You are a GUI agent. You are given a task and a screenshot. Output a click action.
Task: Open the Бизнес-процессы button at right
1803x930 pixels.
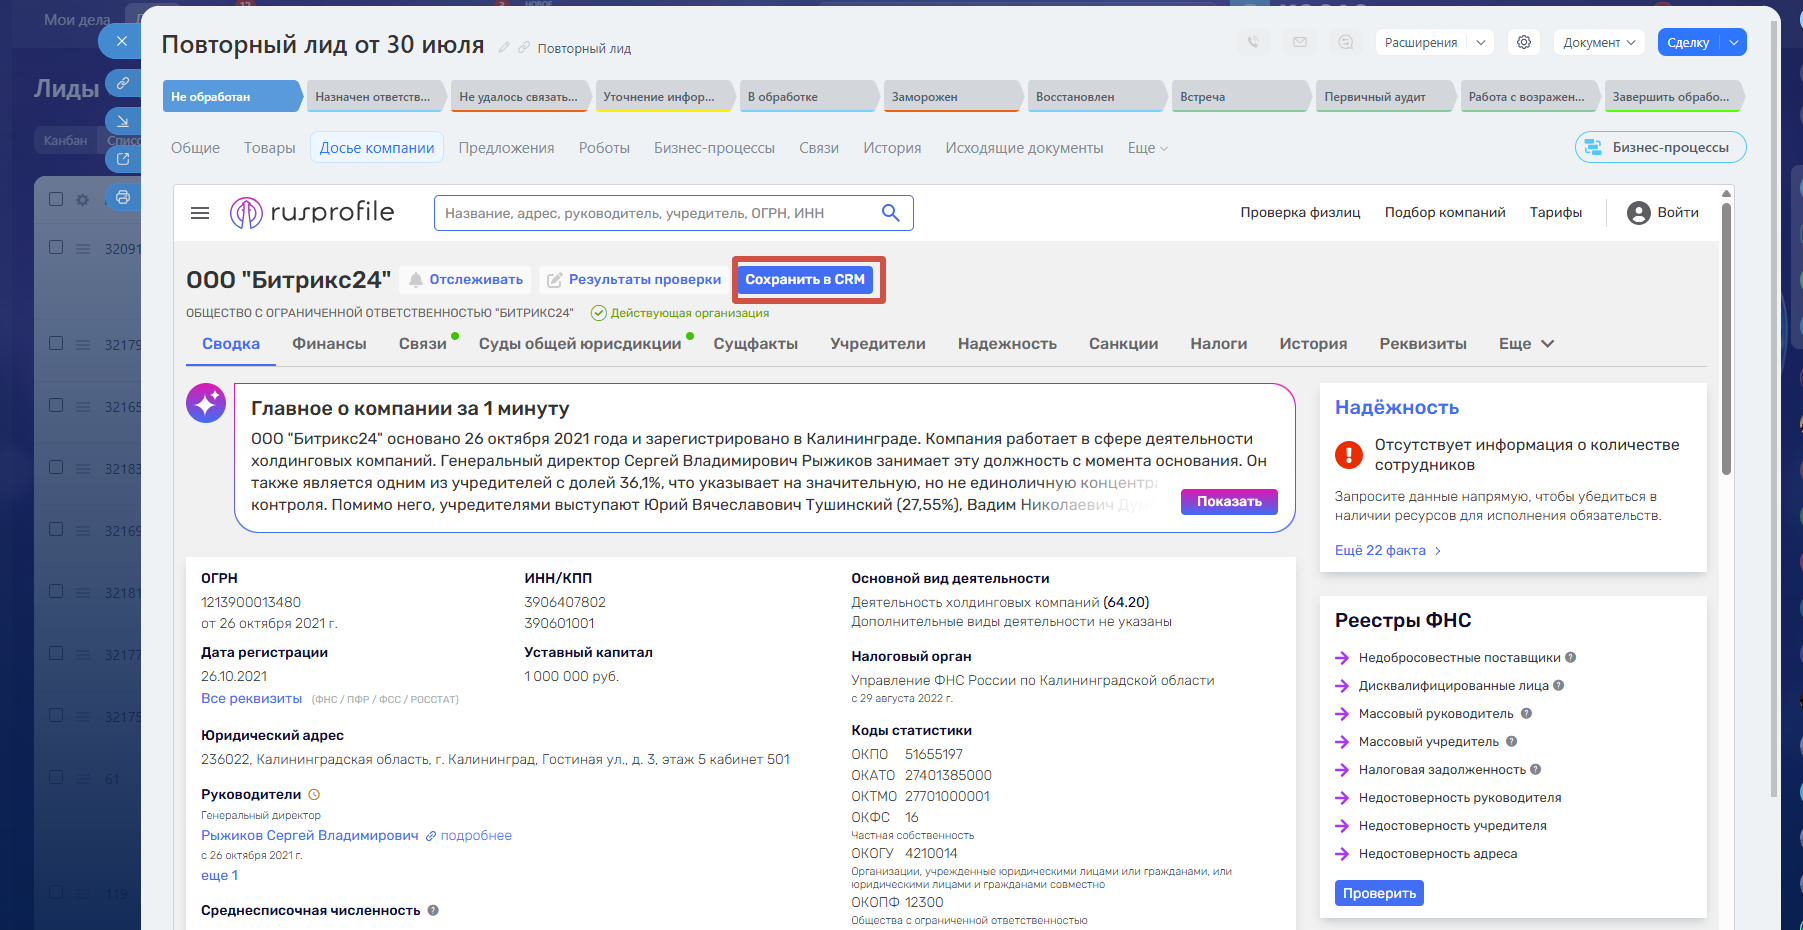pyautogui.click(x=1660, y=147)
